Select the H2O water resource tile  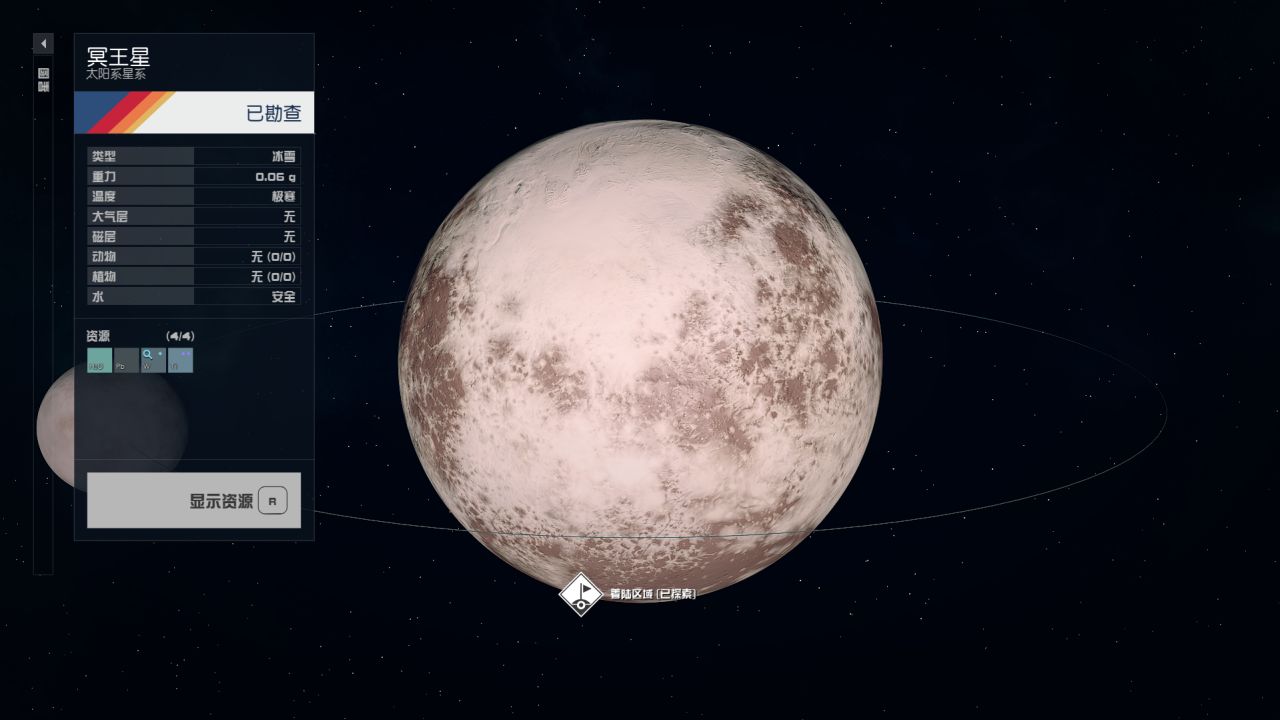pyautogui.click(x=100, y=360)
